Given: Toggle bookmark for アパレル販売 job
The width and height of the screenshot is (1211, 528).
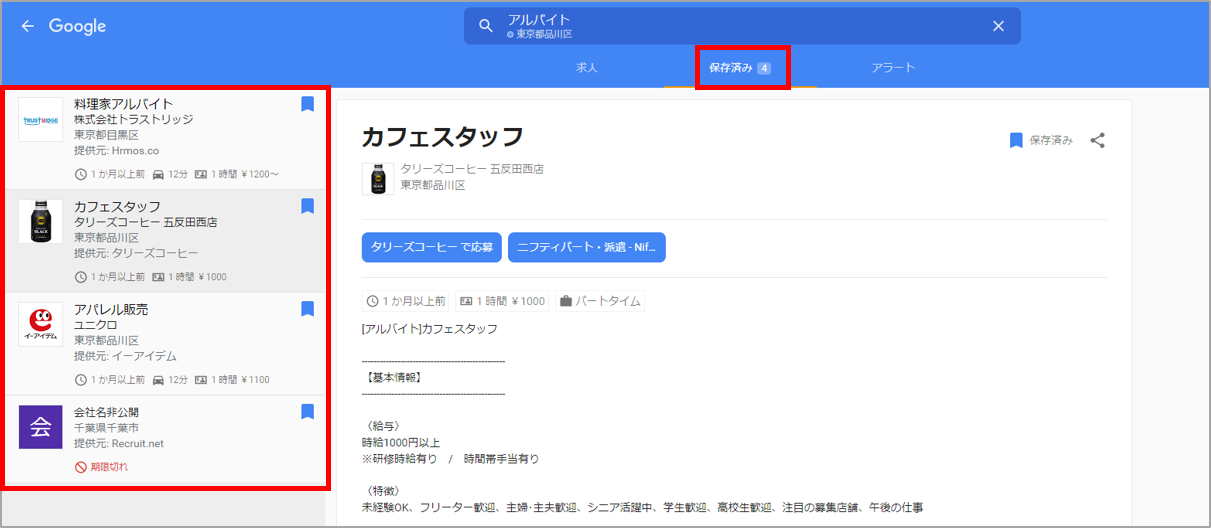Looking at the screenshot, I should pos(308,309).
